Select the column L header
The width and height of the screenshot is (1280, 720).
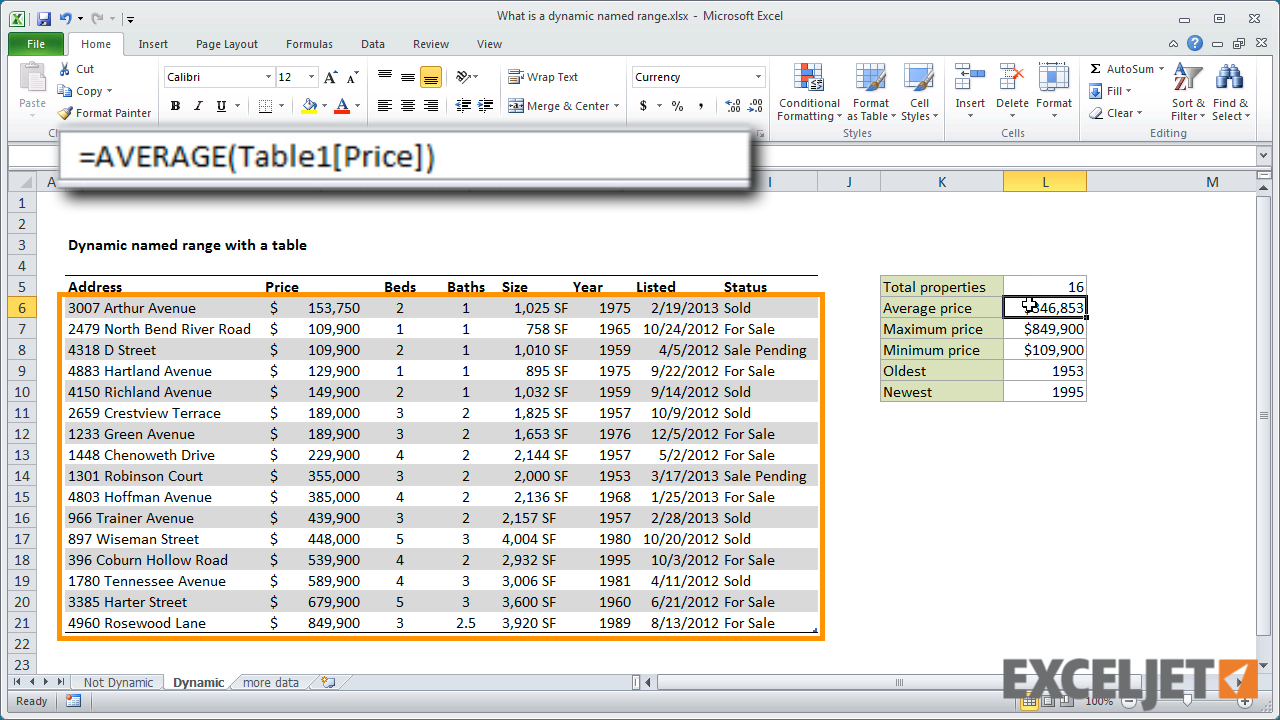(1045, 181)
